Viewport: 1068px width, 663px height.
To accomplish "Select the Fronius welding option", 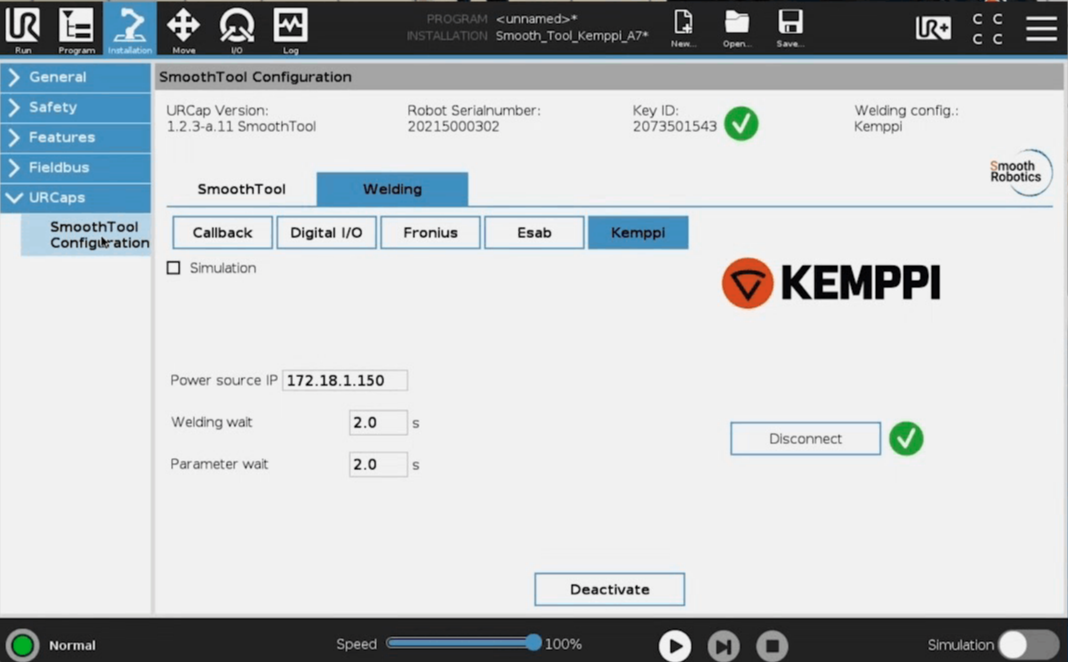I will coord(430,232).
